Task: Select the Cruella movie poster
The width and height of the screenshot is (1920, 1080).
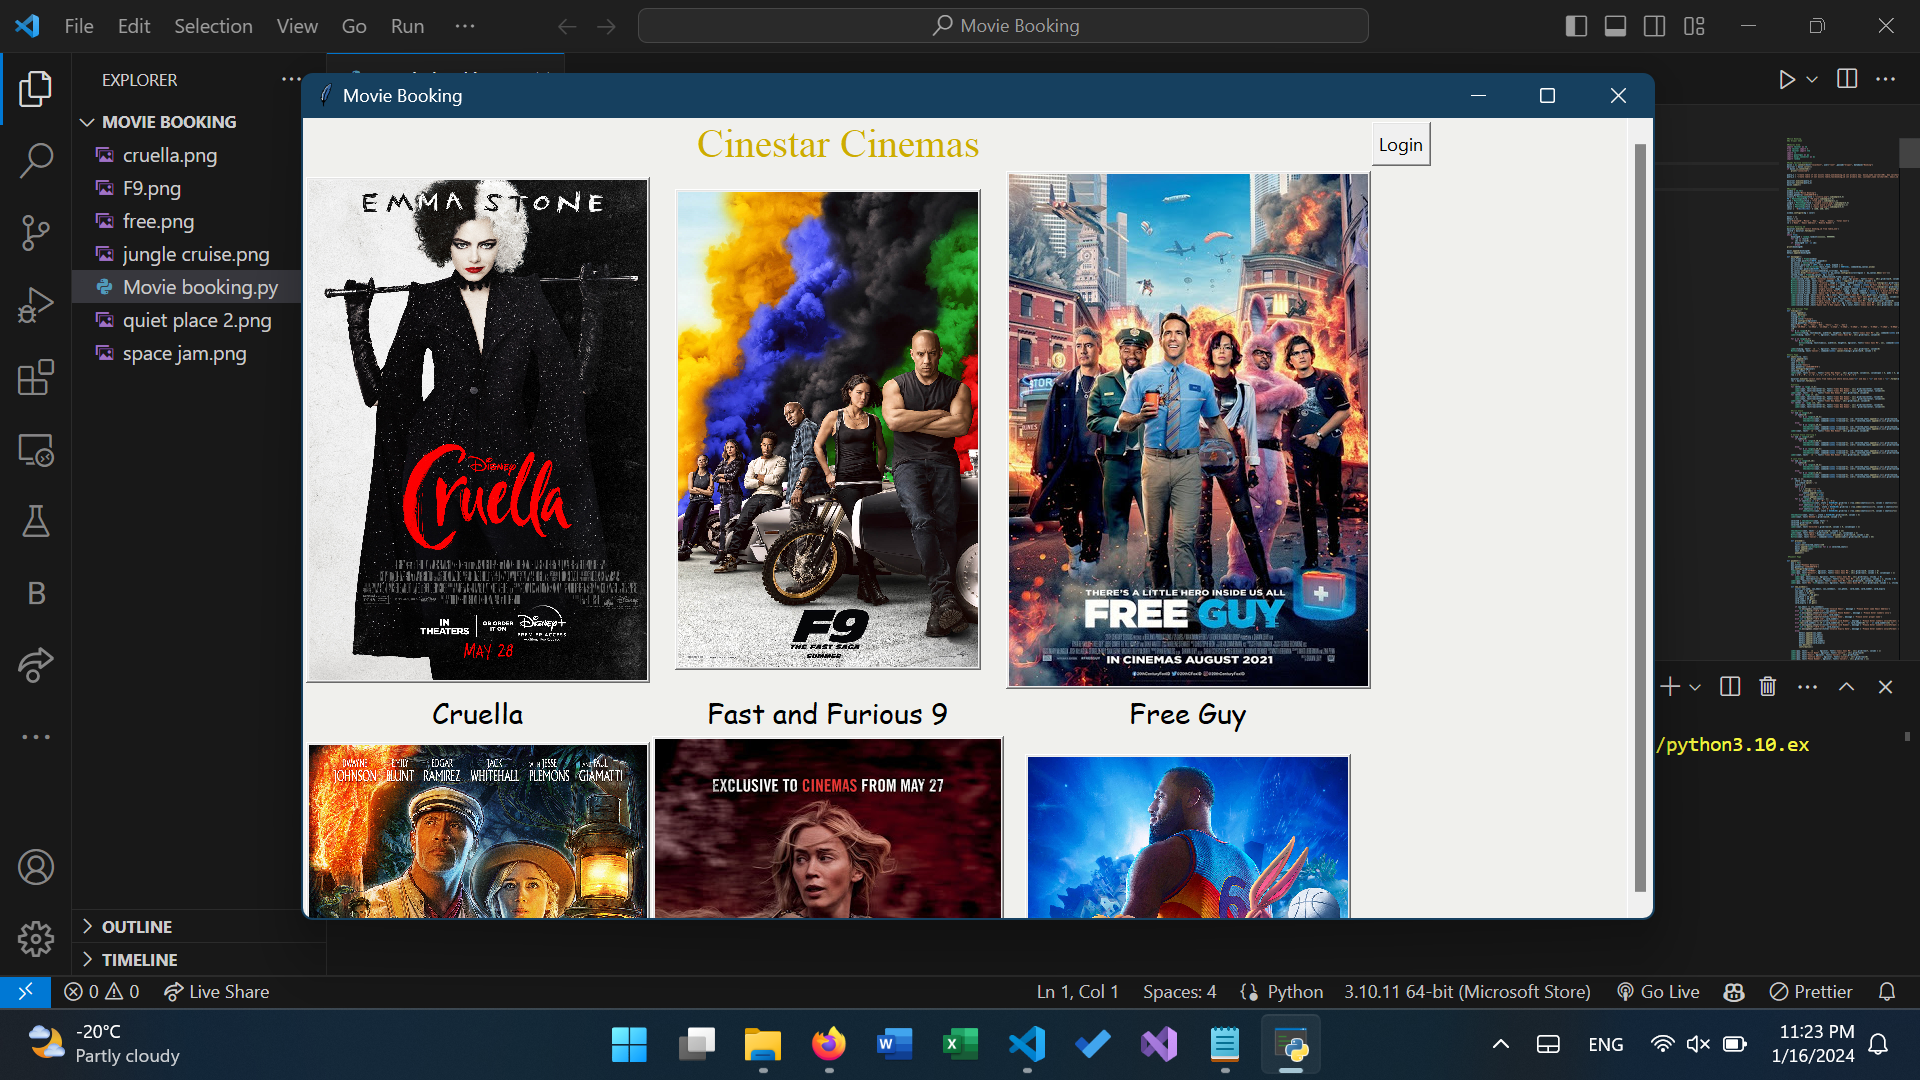Action: point(478,431)
